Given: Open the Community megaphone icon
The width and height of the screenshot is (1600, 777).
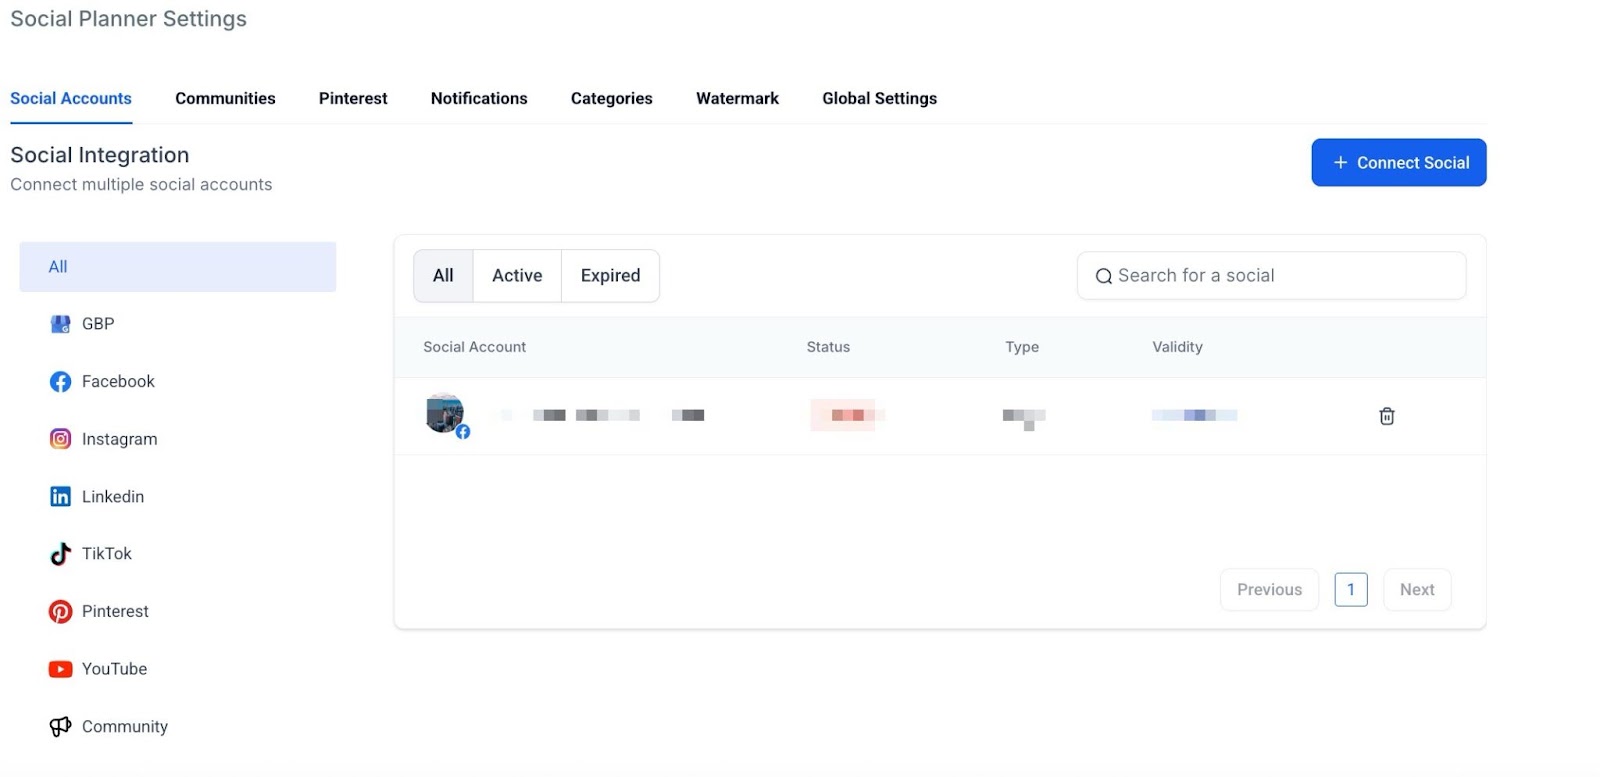Looking at the screenshot, I should pos(60,727).
